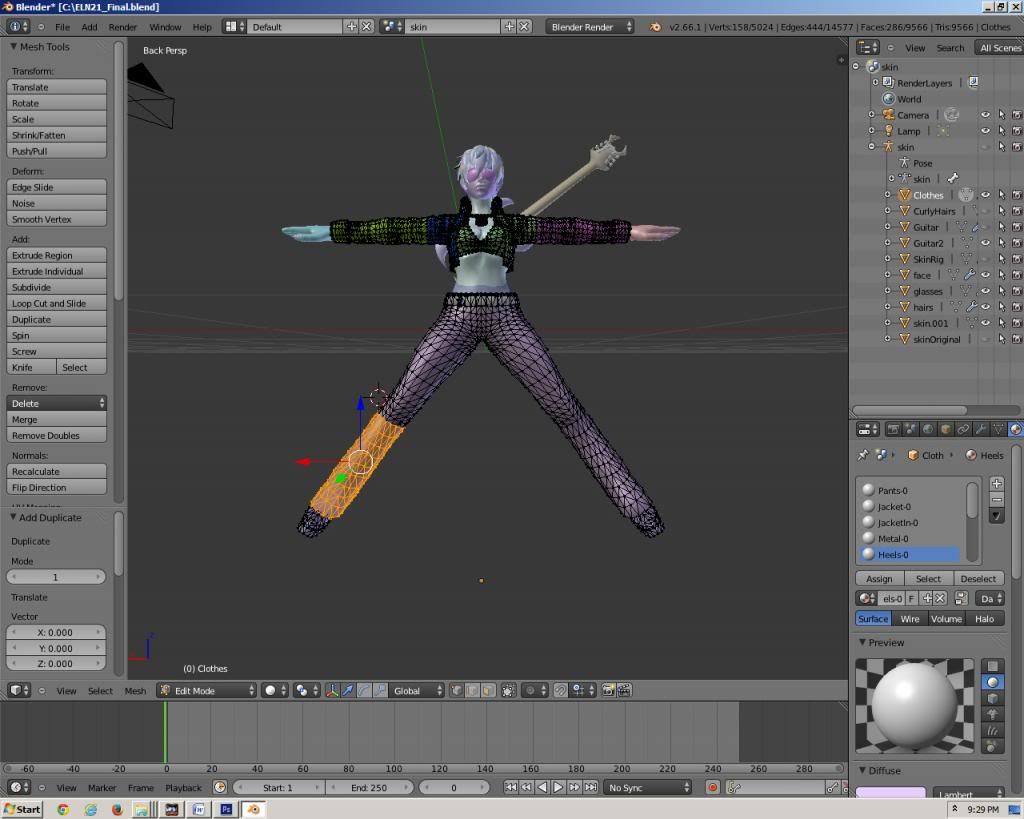Toggle Lamp selectability arrow icon
Screen dimensions: 1024x819
coord(1001,131)
